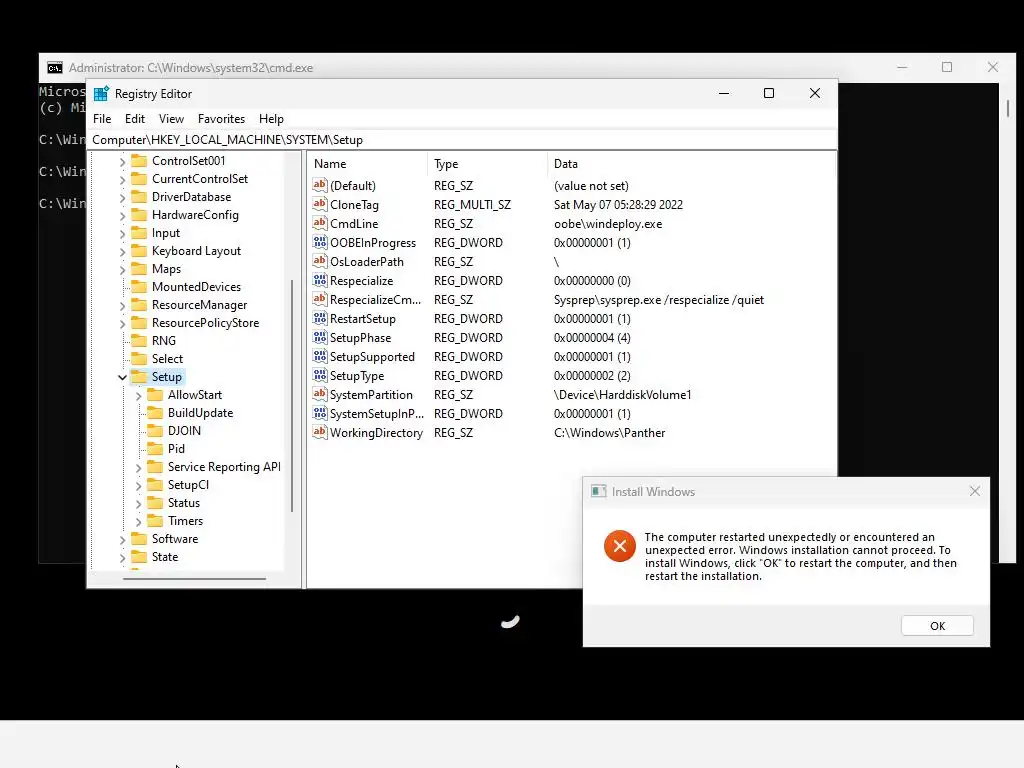
Task: Click the Select key folder icon
Action: pos(139,359)
